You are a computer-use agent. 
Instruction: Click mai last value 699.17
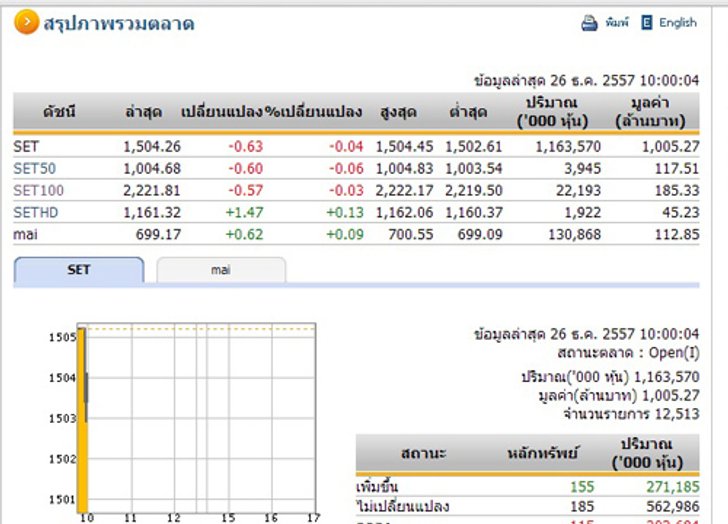pos(158,234)
